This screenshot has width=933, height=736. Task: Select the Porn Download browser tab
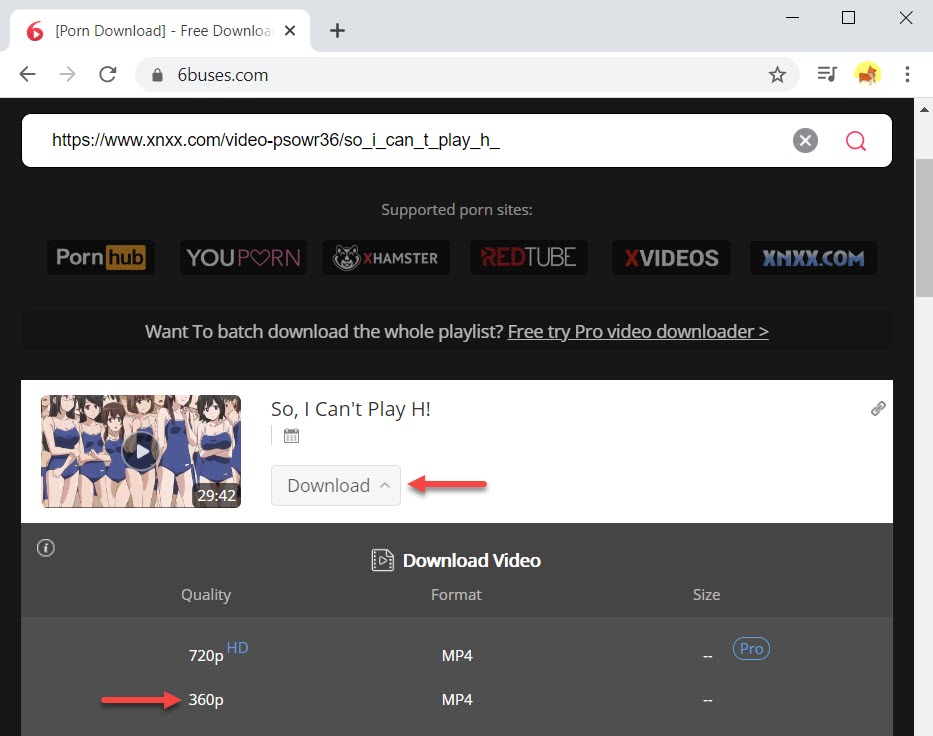tap(161, 30)
